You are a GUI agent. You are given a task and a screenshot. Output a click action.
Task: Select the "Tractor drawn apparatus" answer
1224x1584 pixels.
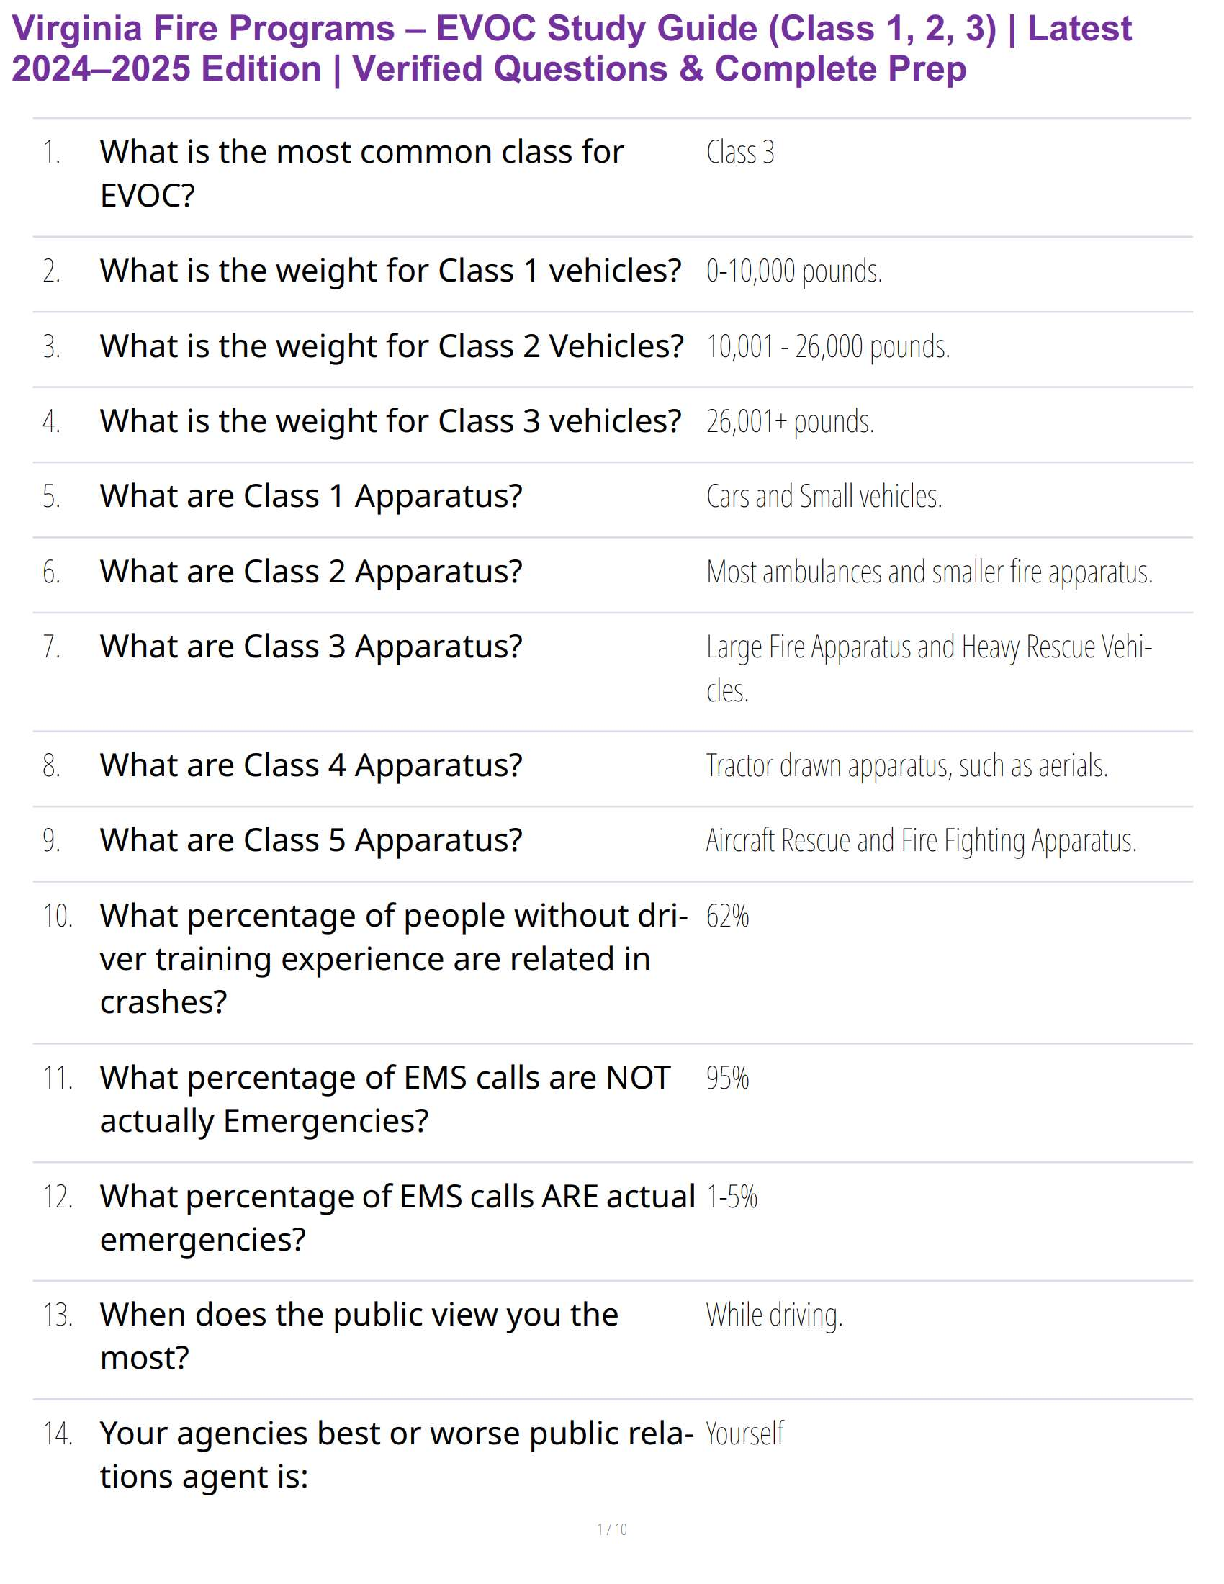pos(906,766)
